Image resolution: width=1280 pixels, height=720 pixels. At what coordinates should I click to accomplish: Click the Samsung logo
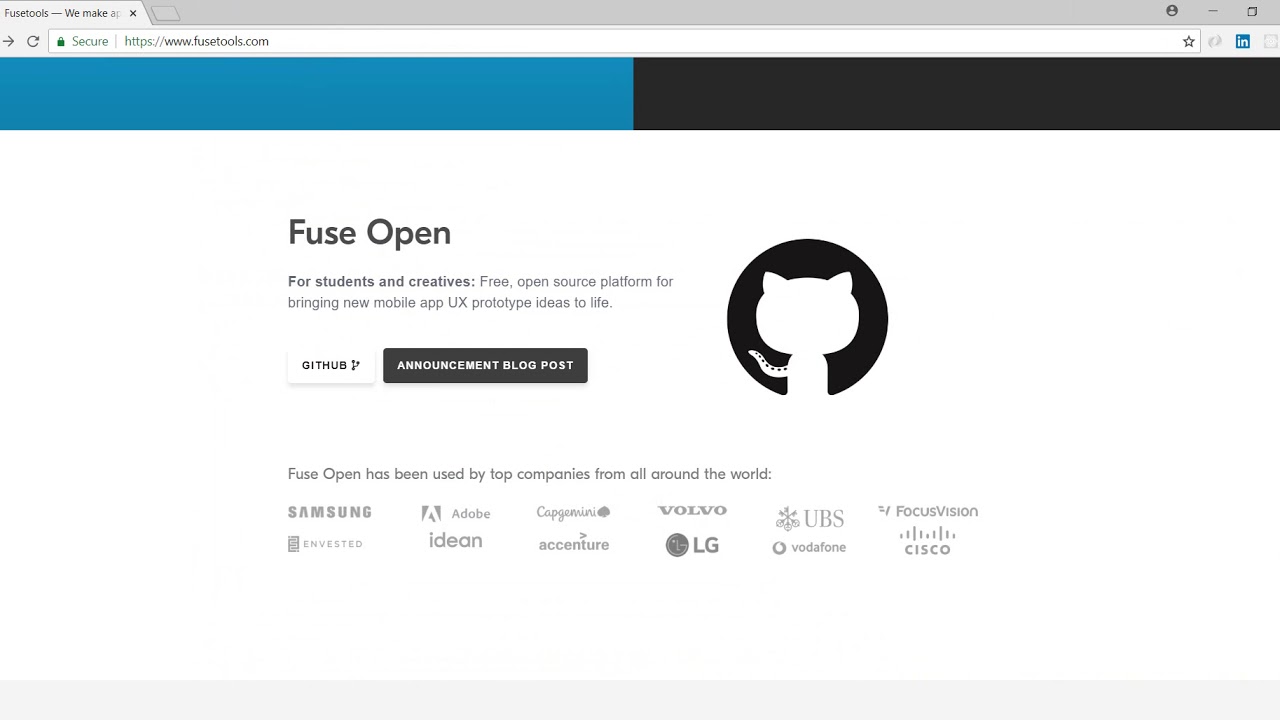click(329, 512)
